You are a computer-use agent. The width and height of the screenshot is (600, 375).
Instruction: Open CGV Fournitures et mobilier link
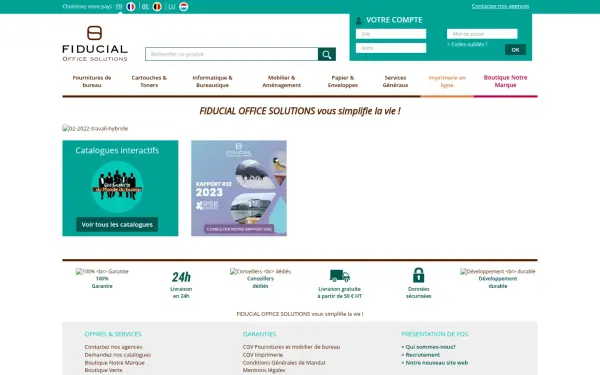click(291, 347)
